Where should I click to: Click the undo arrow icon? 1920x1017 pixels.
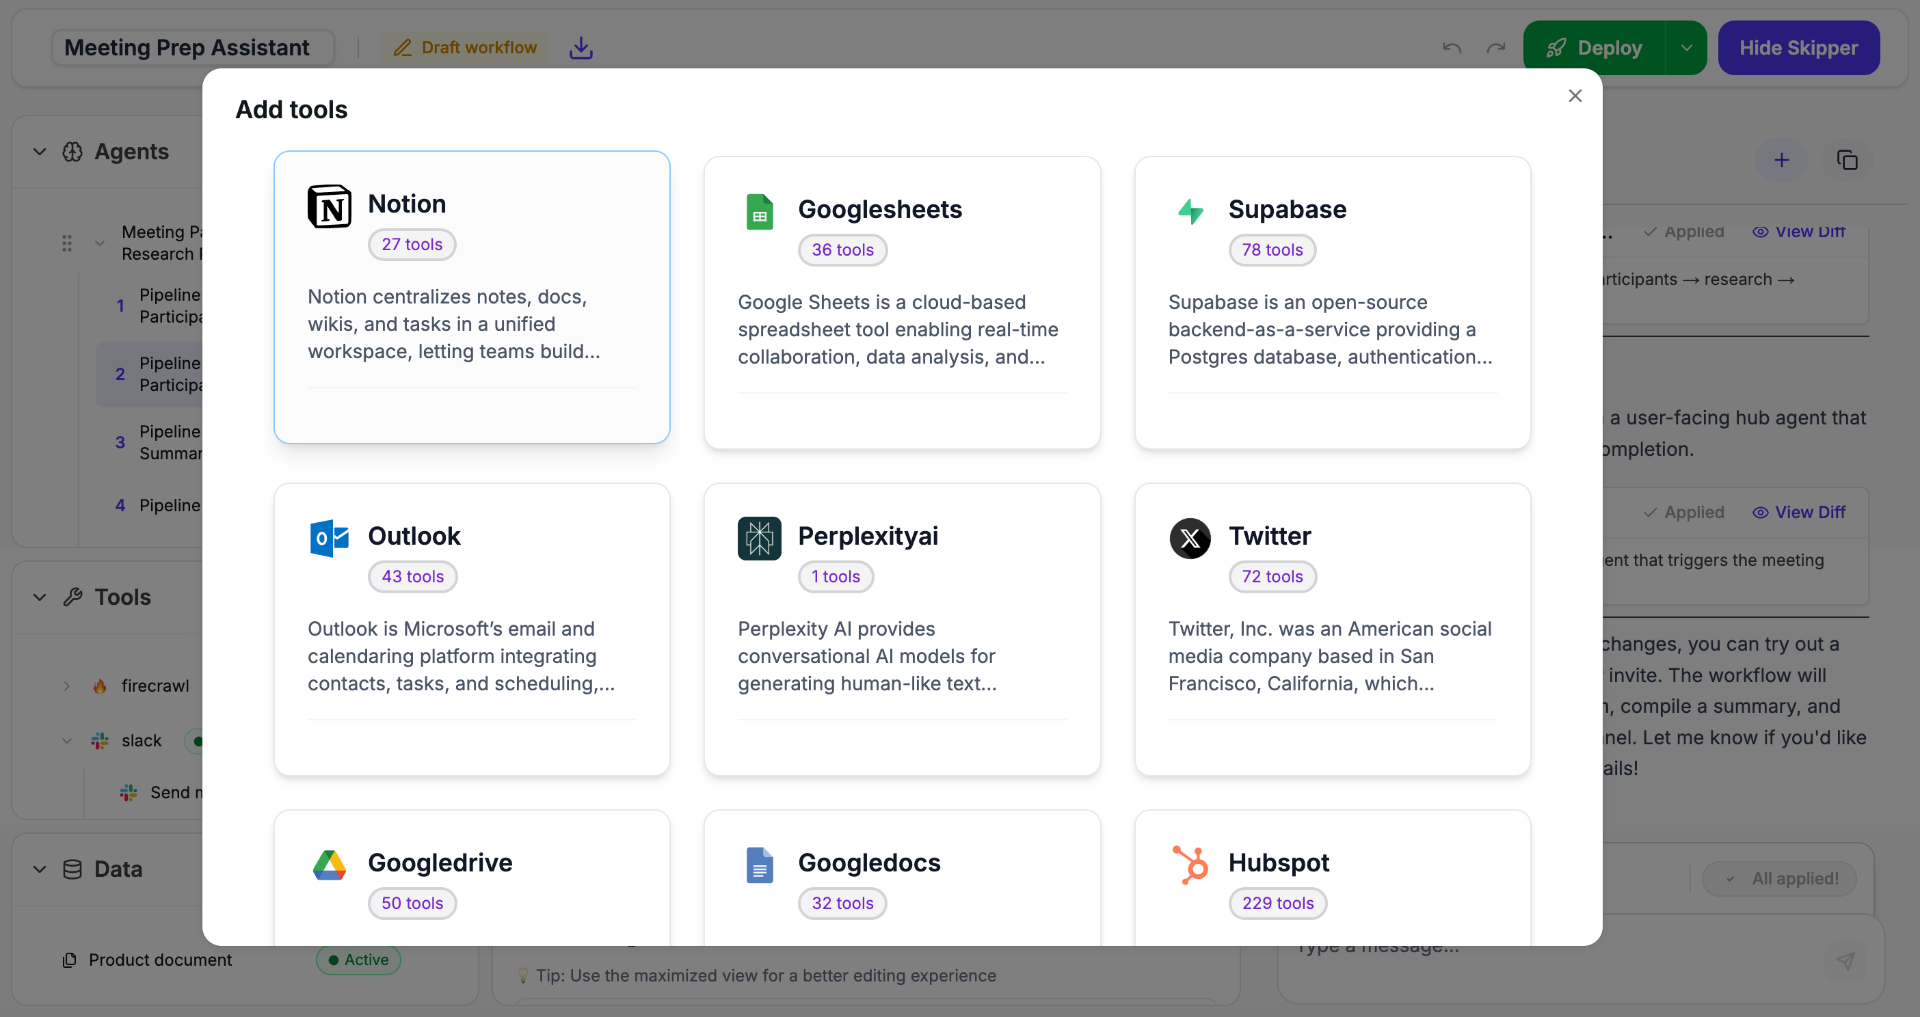[x=1451, y=47]
